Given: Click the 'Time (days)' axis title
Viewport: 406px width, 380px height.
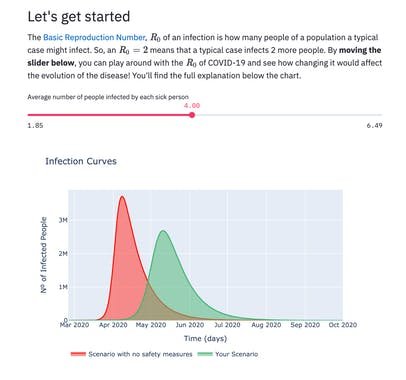Looking at the screenshot, I should point(205,338).
